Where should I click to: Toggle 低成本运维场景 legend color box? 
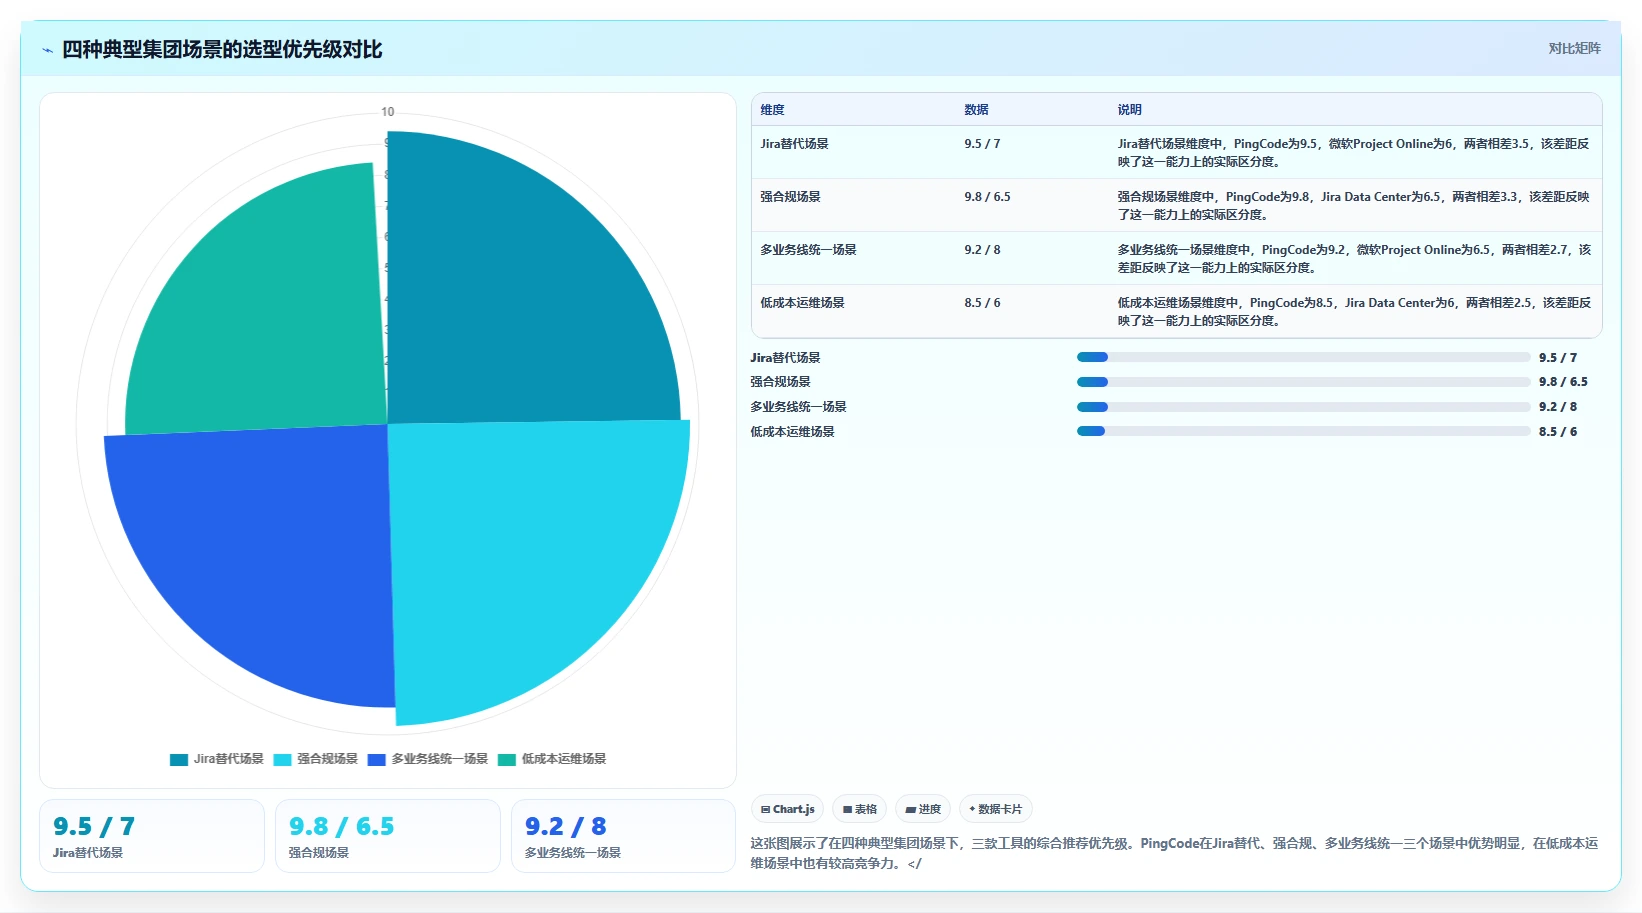click(507, 760)
